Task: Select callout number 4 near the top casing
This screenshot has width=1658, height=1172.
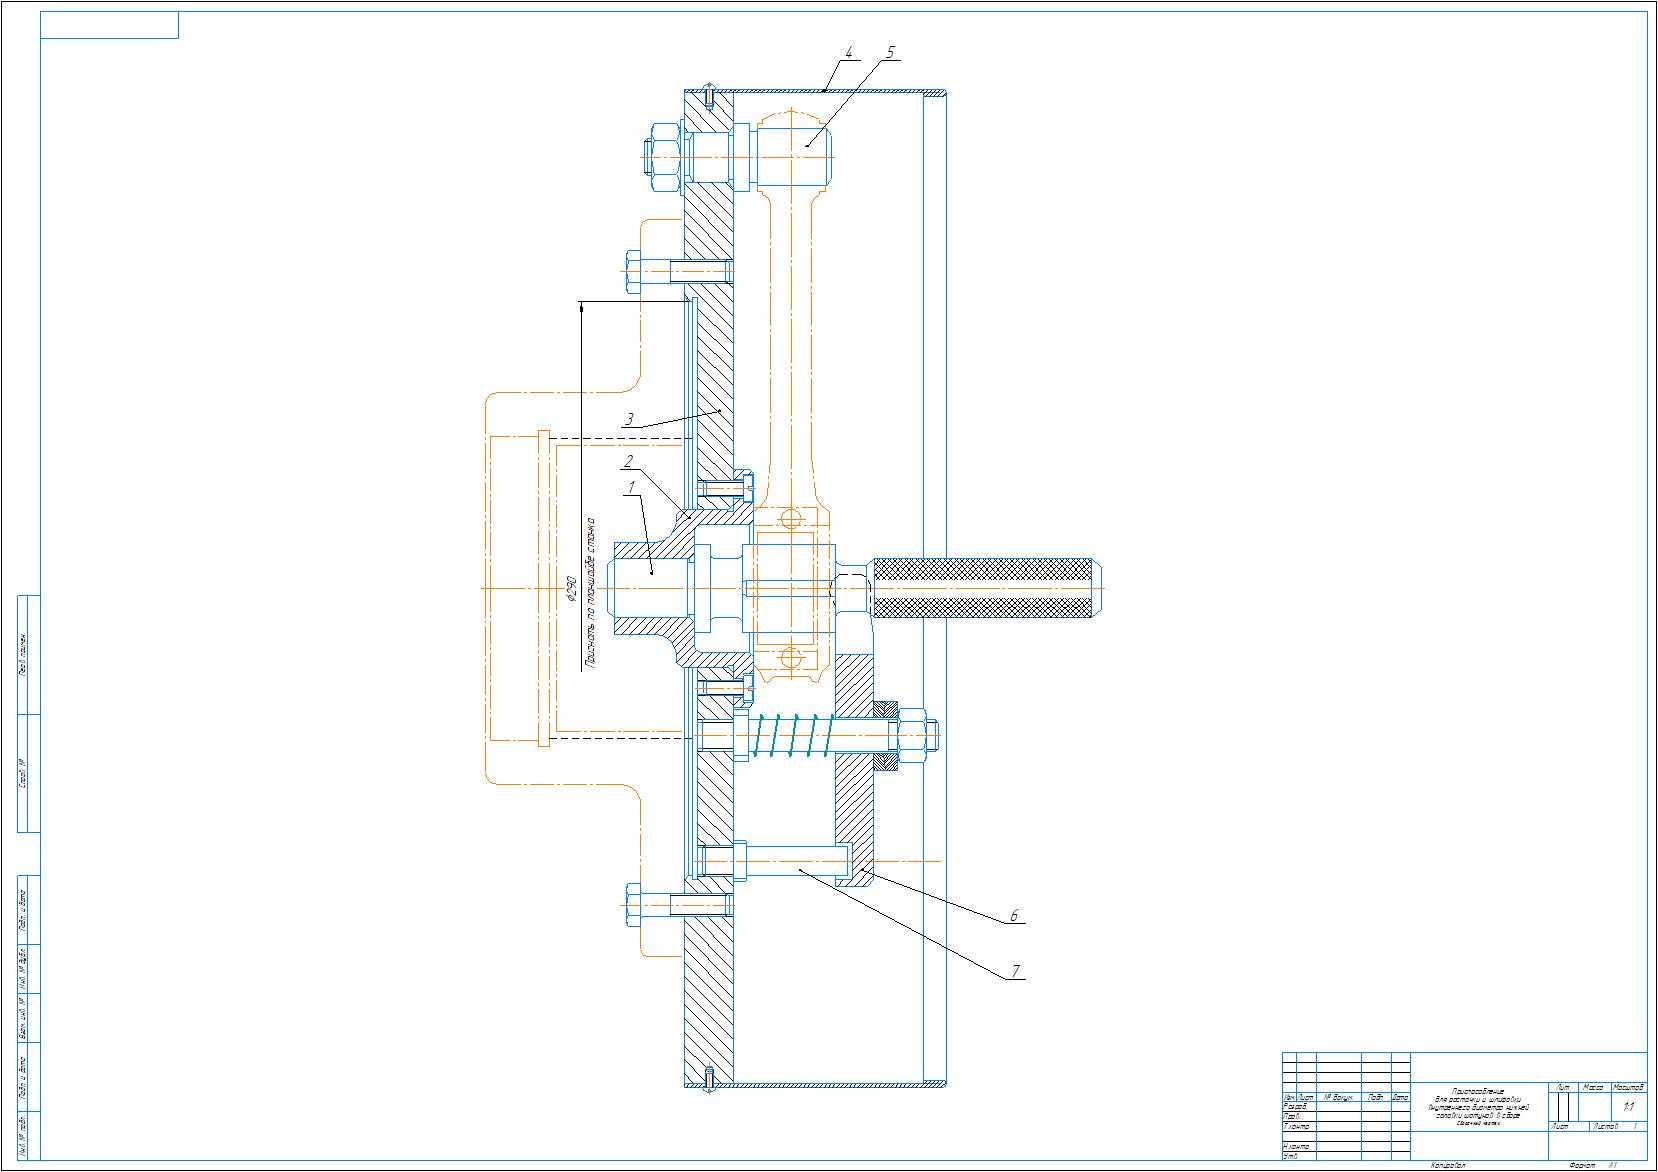Action: click(x=848, y=53)
